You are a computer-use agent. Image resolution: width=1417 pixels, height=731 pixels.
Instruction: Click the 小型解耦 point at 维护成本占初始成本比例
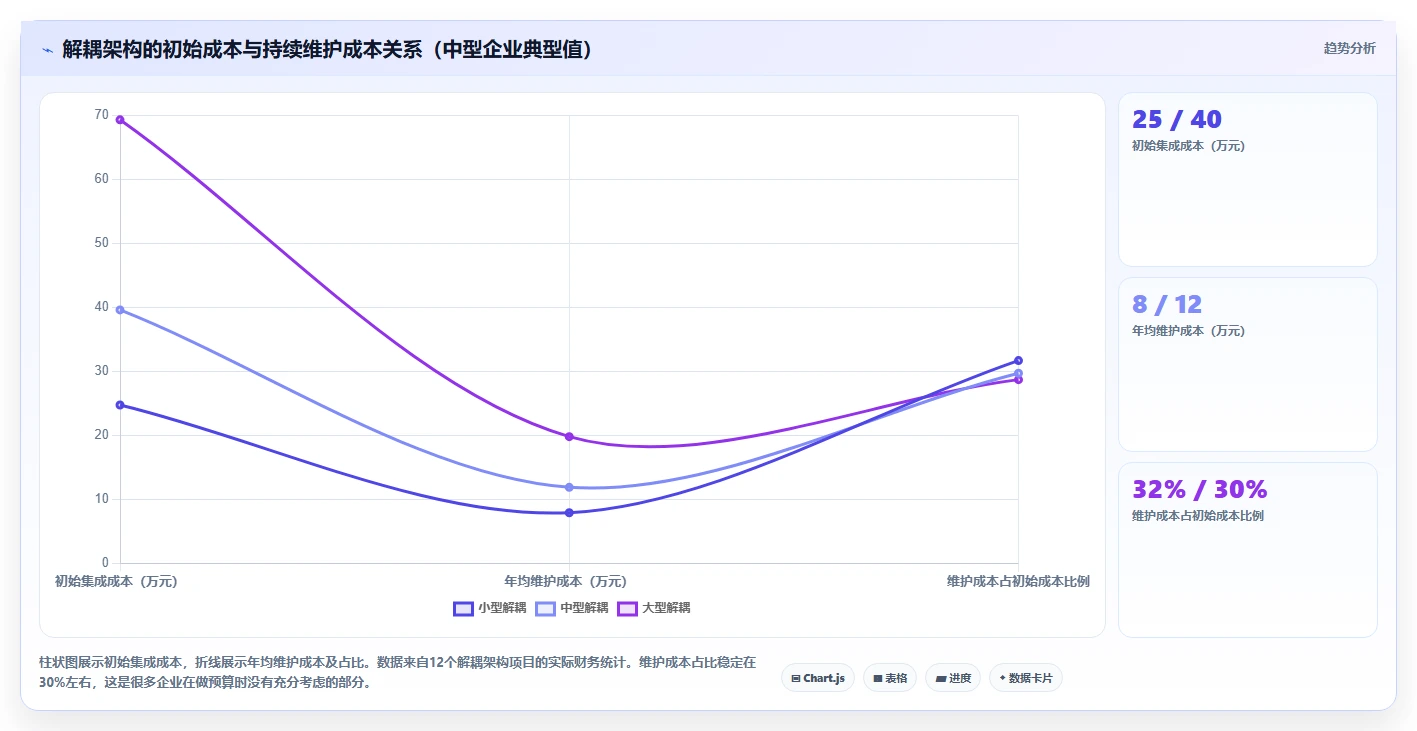(x=1018, y=360)
